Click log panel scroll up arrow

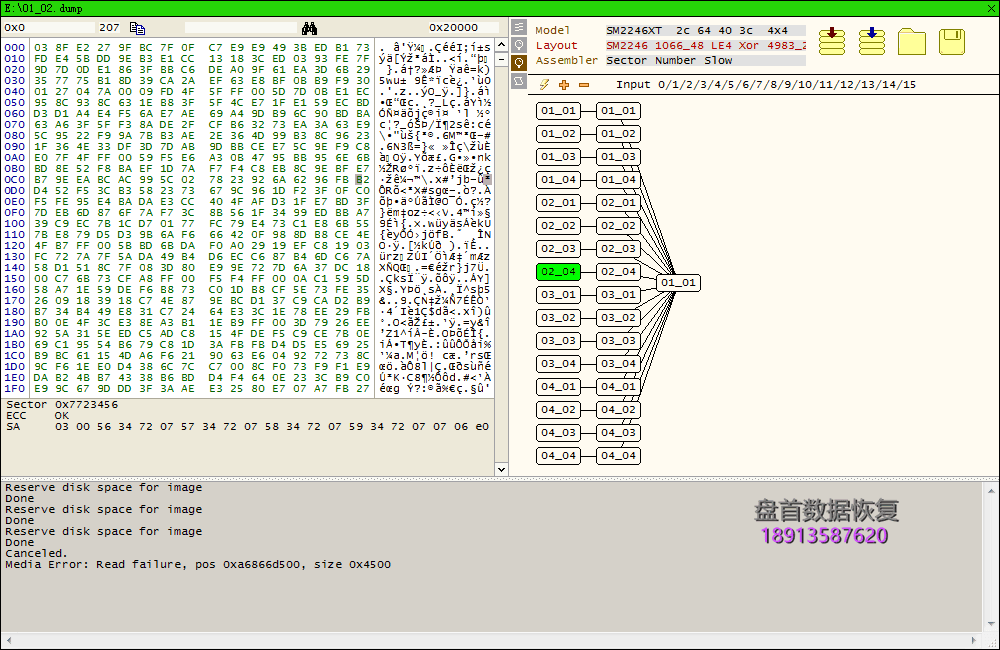(991, 490)
